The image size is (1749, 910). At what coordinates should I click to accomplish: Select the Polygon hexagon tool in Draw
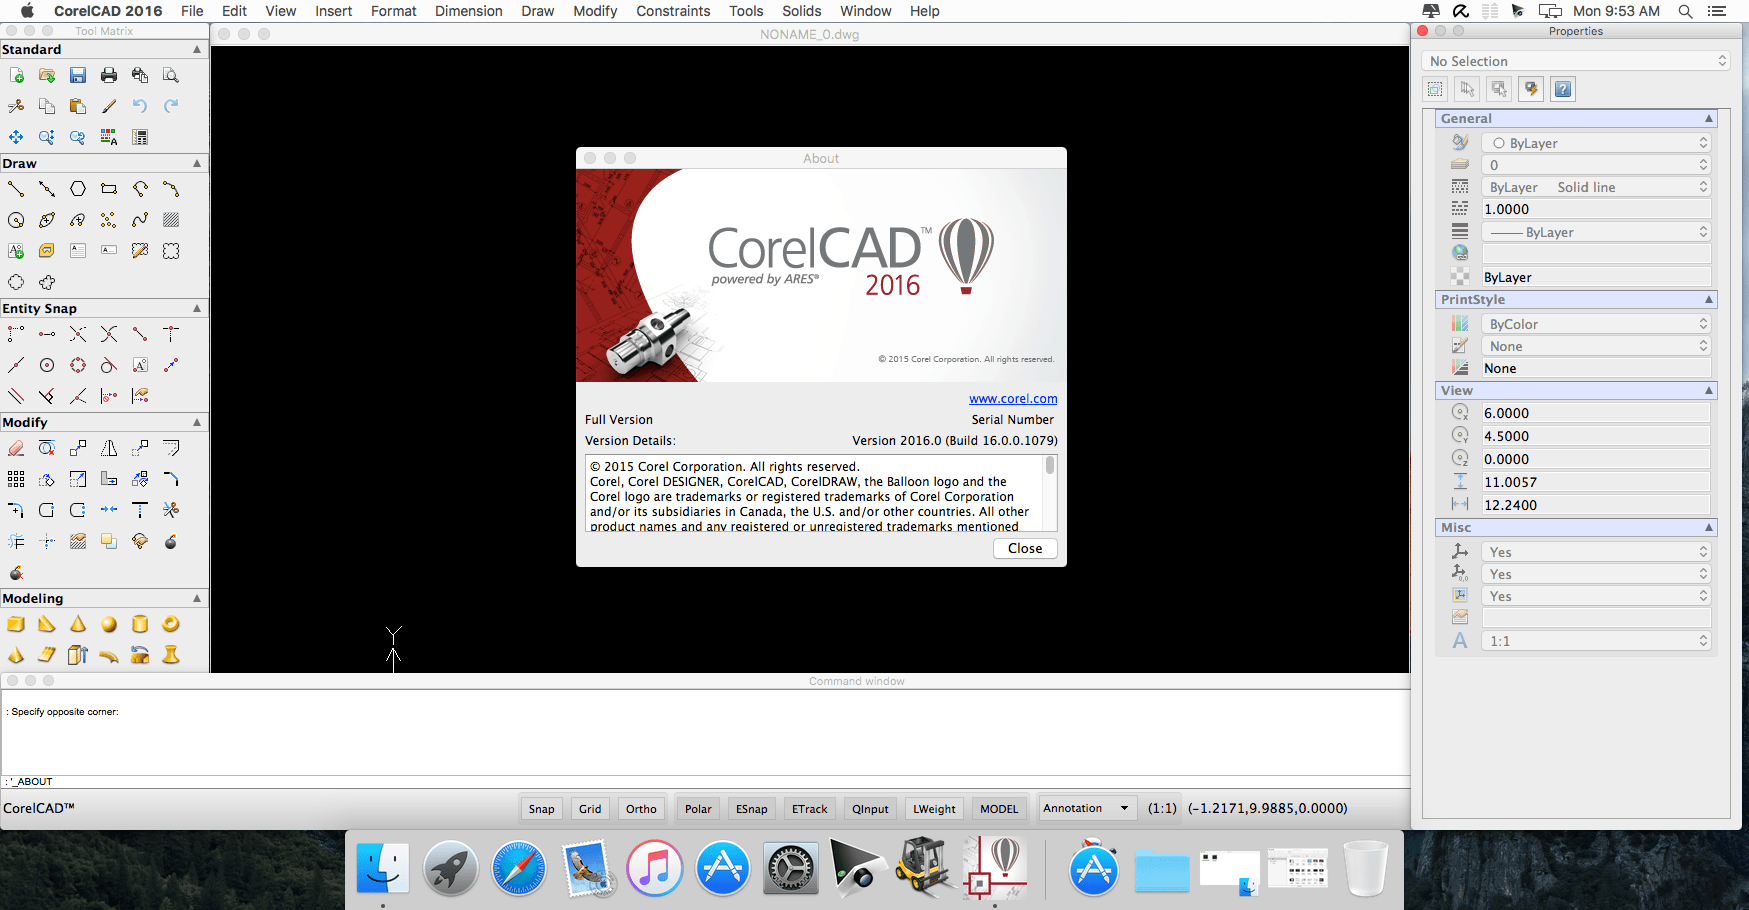pos(78,189)
